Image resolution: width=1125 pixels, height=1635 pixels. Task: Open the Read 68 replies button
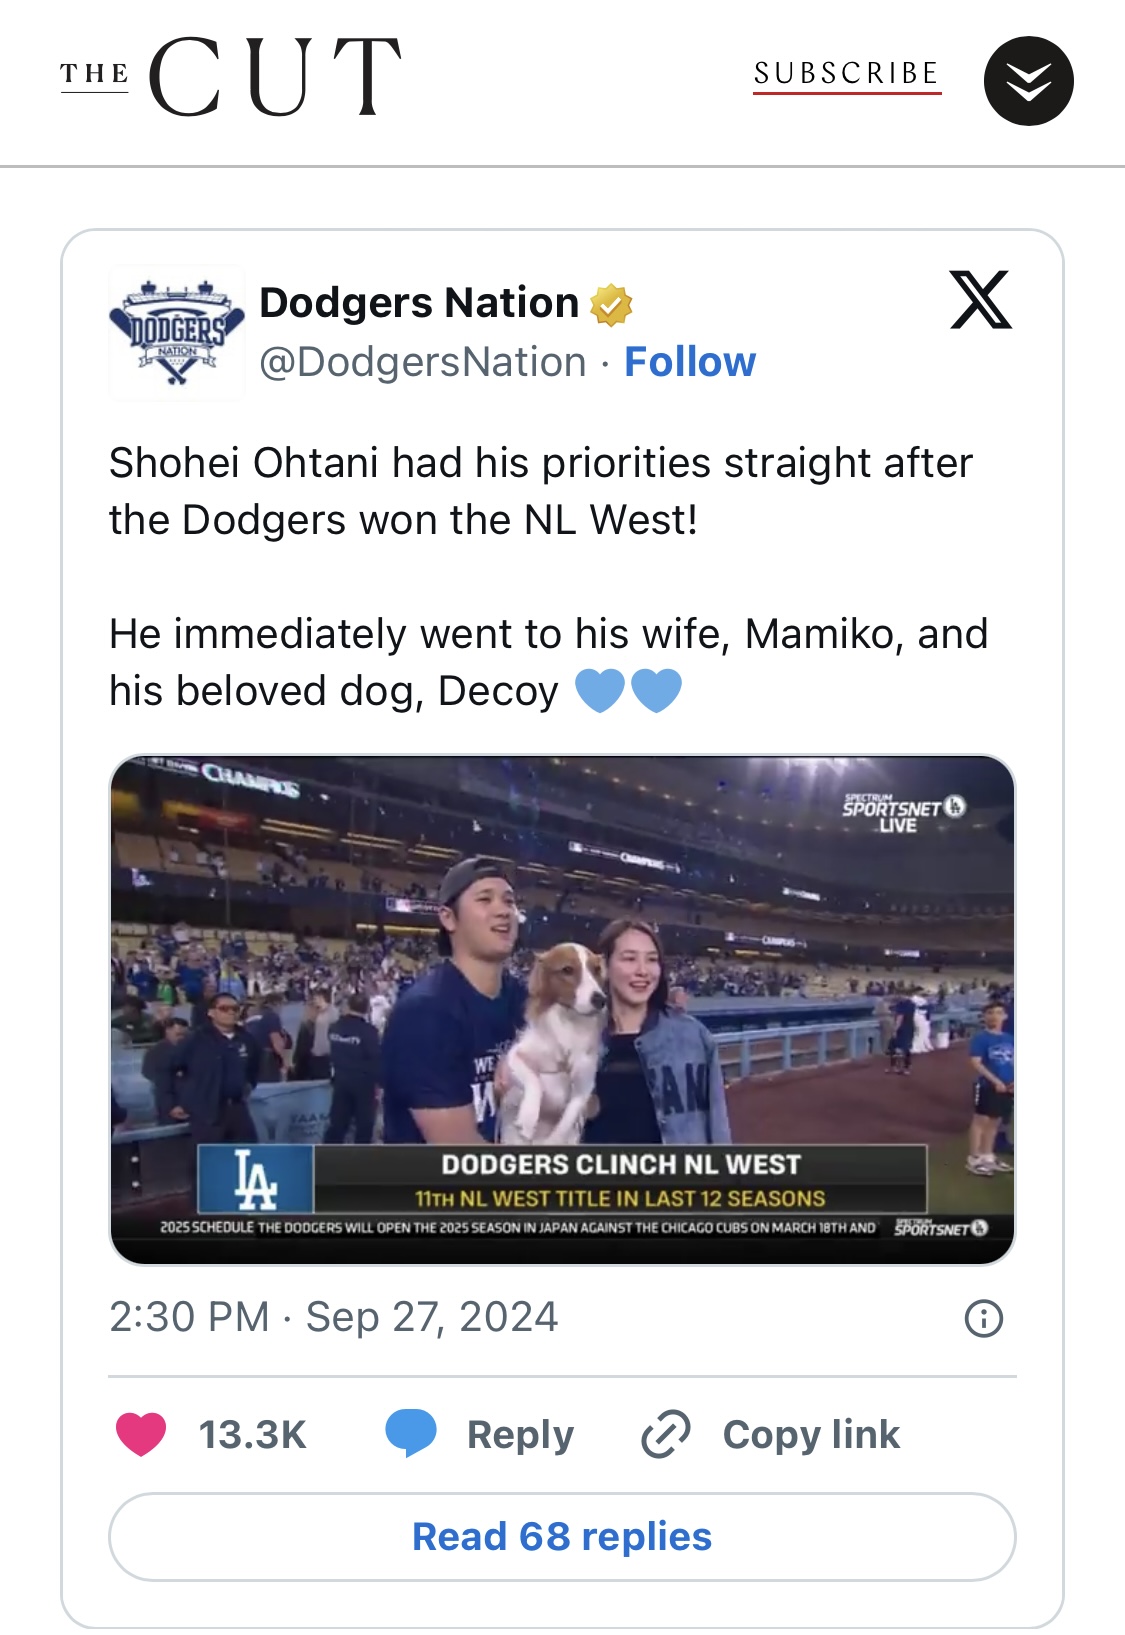point(562,1537)
